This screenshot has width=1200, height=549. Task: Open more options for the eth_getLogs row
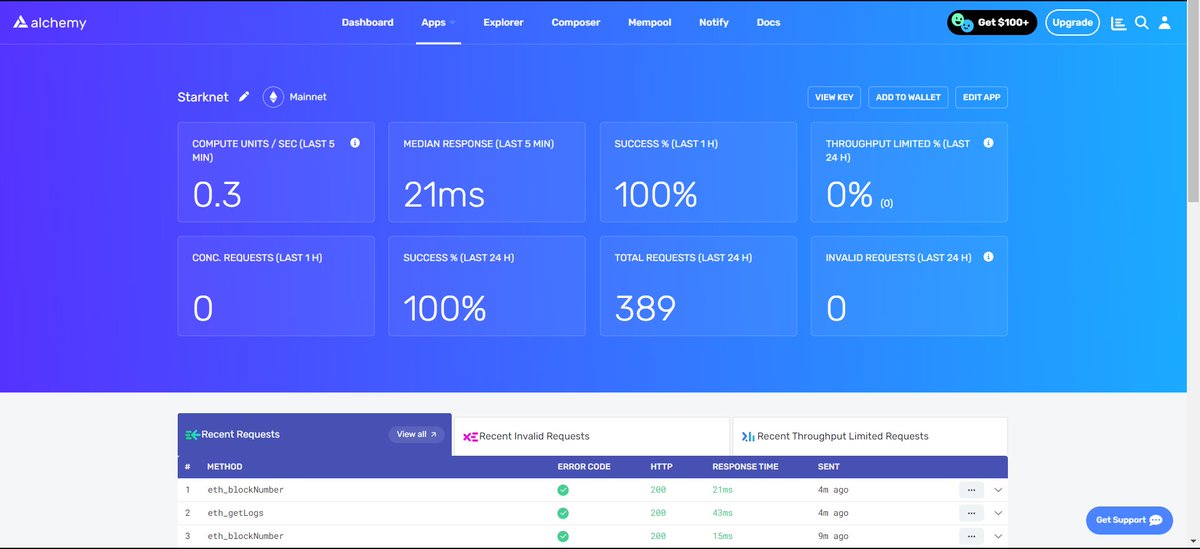pos(971,513)
